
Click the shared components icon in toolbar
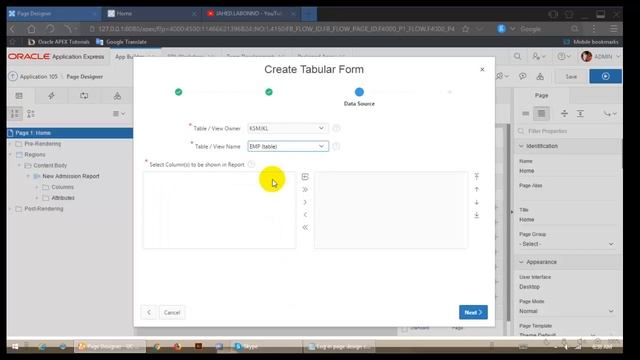(x=540, y=76)
